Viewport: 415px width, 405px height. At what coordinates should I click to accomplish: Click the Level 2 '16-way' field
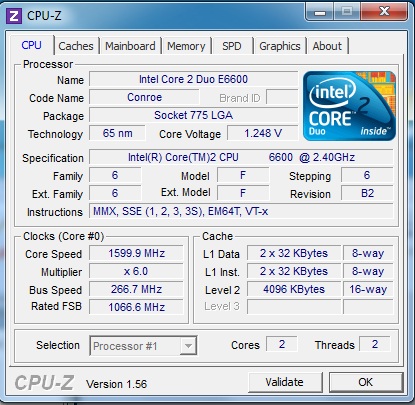368,289
